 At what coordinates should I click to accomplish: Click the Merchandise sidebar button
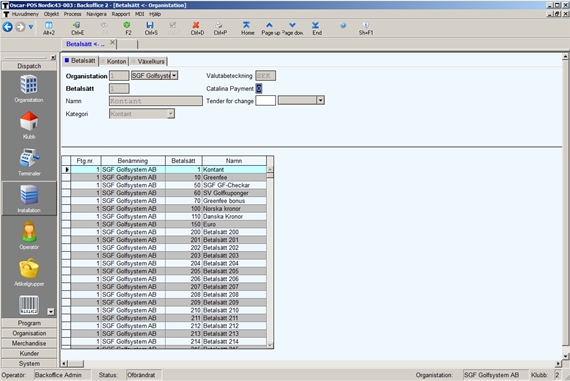(x=29, y=343)
